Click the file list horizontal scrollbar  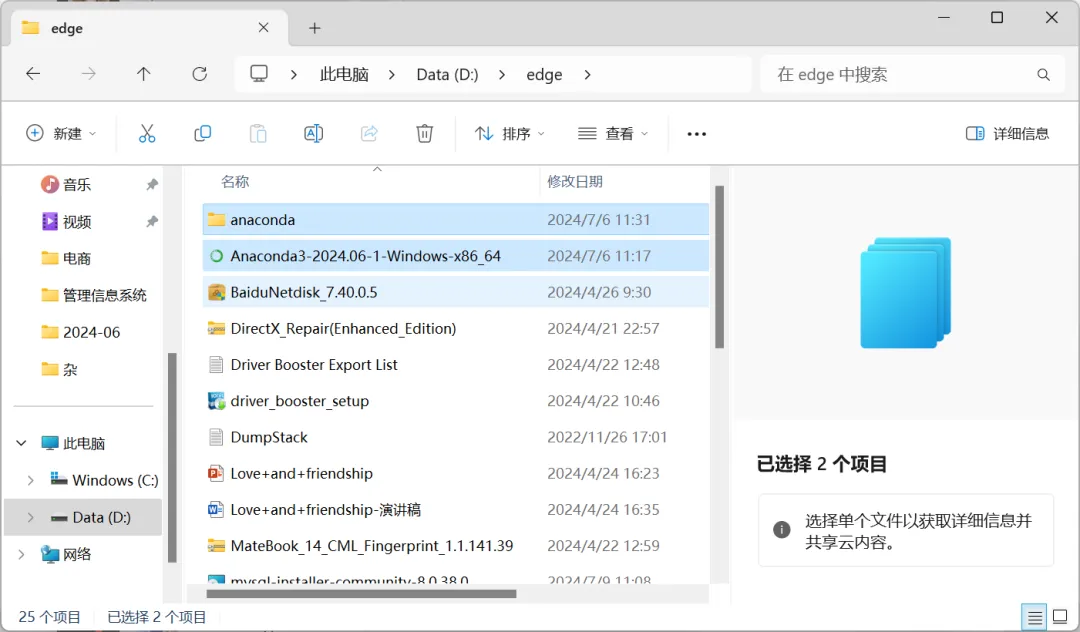coord(361,593)
